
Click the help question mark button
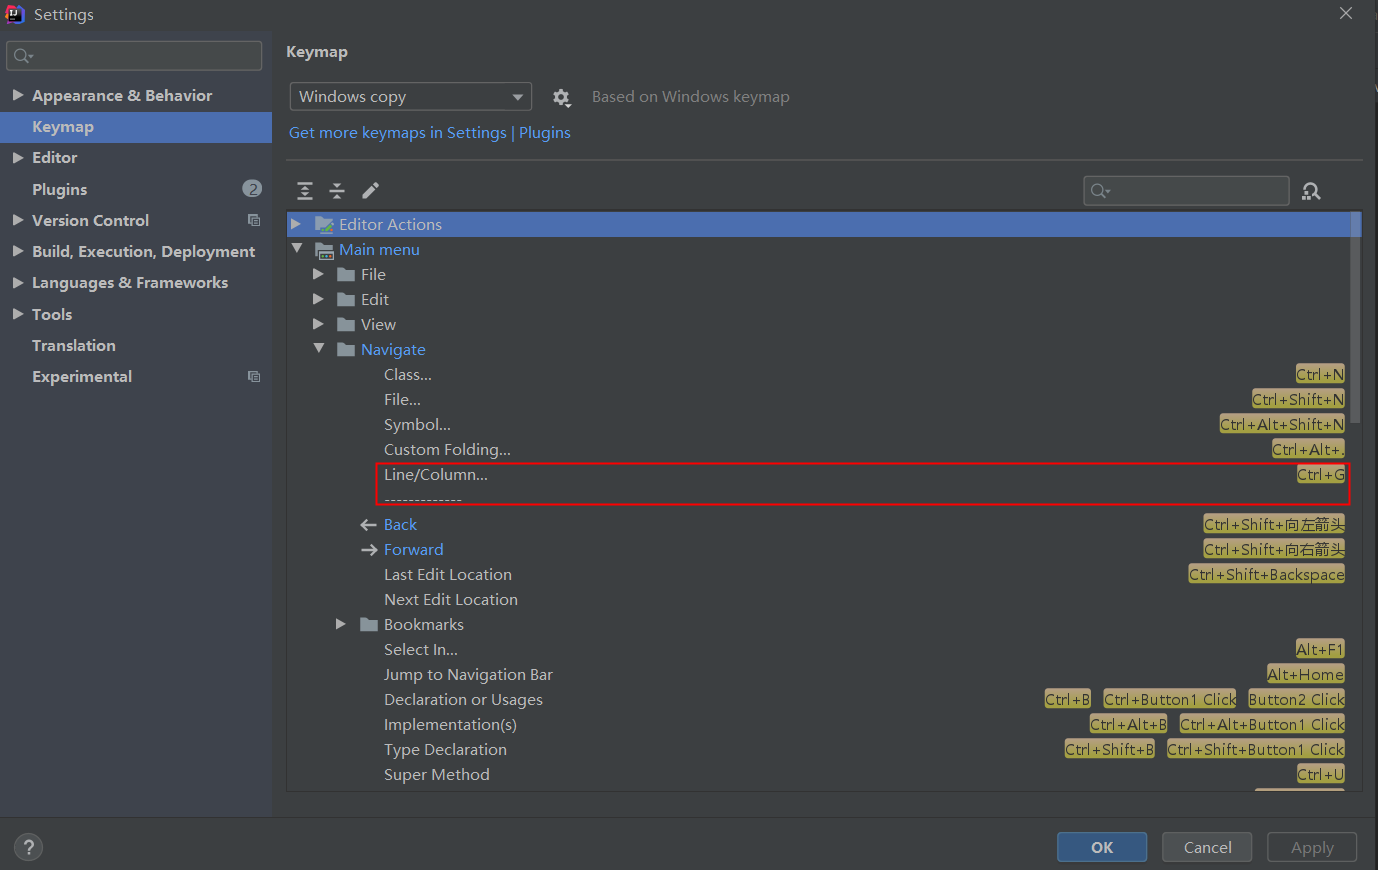[28, 847]
